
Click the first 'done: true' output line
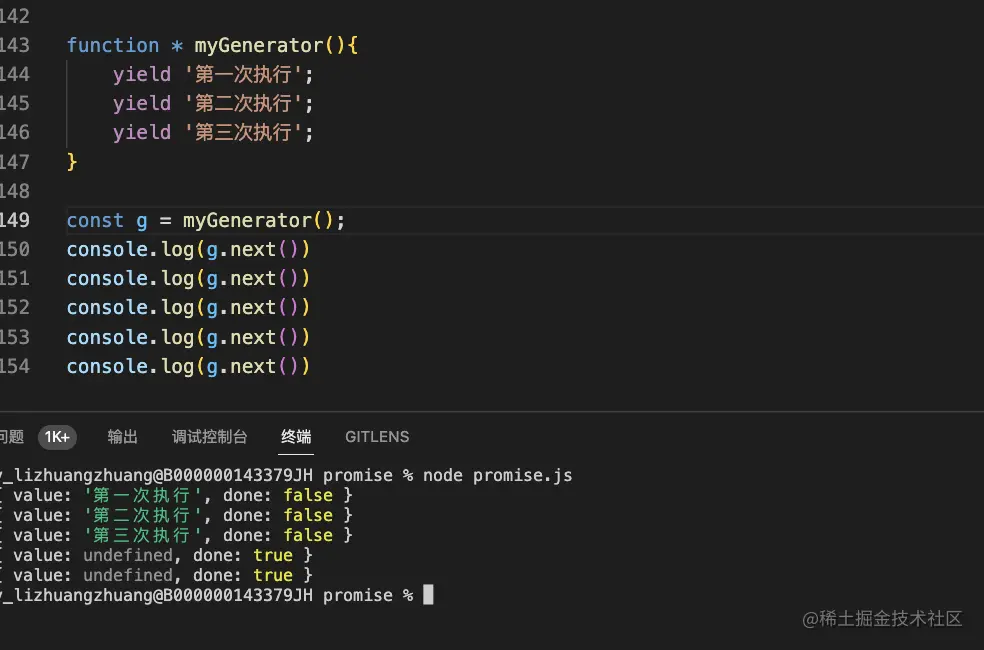click(x=156, y=555)
